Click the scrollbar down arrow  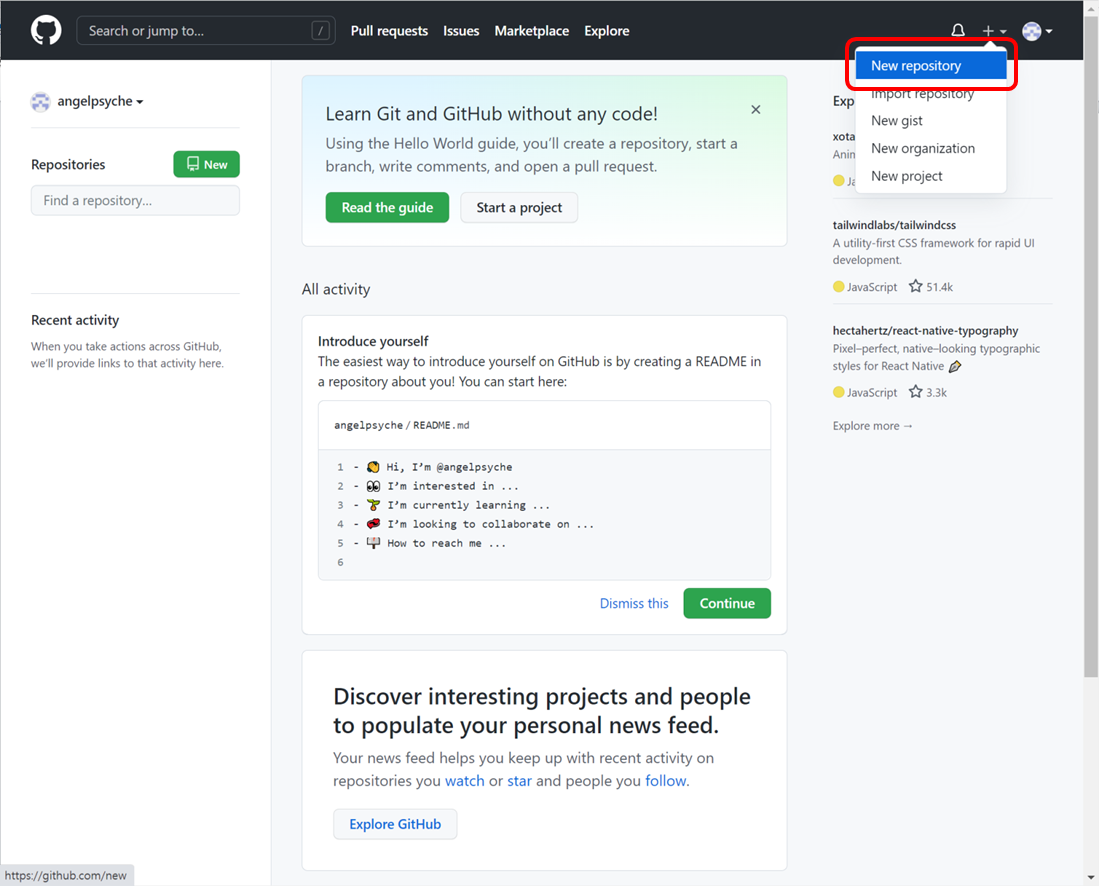pos(1091,877)
